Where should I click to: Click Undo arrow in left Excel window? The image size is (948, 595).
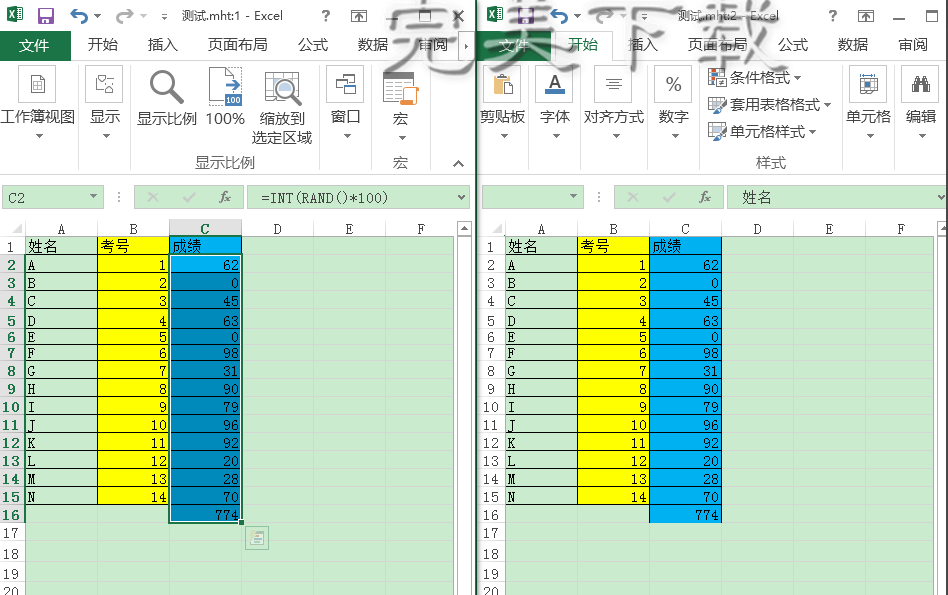click(x=79, y=16)
